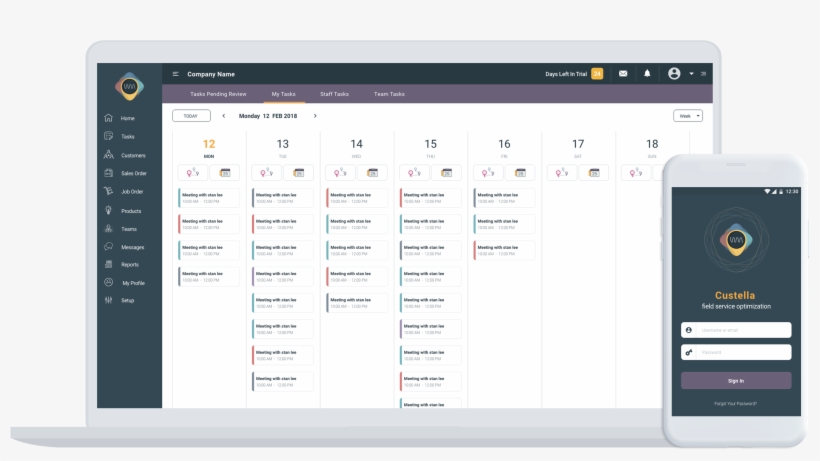Switch to Team Tasks tab
Viewport: 820px width, 461px height.
click(389, 94)
